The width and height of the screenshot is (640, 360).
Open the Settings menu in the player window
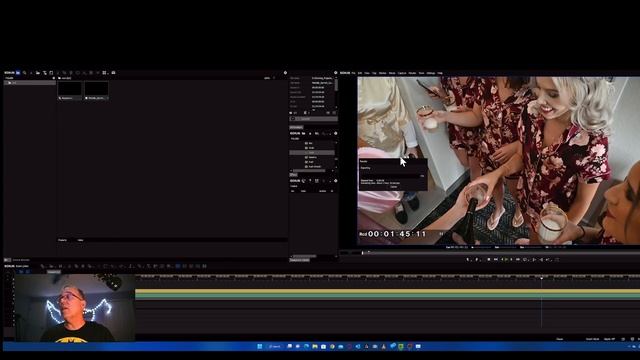pyautogui.click(x=431, y=73)
